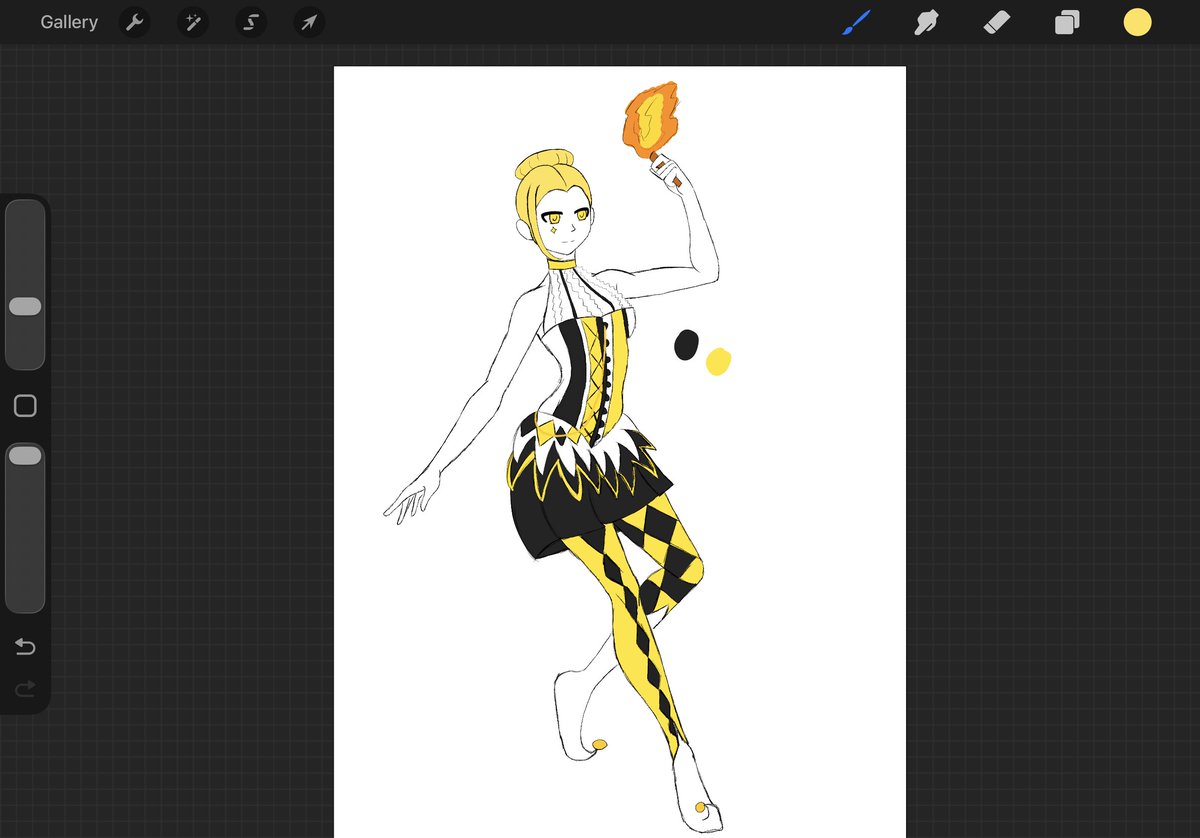The height and width of the screenshot is (838, 1200).
Task: Undo the last stroke
Action: (x=25, y=647)
